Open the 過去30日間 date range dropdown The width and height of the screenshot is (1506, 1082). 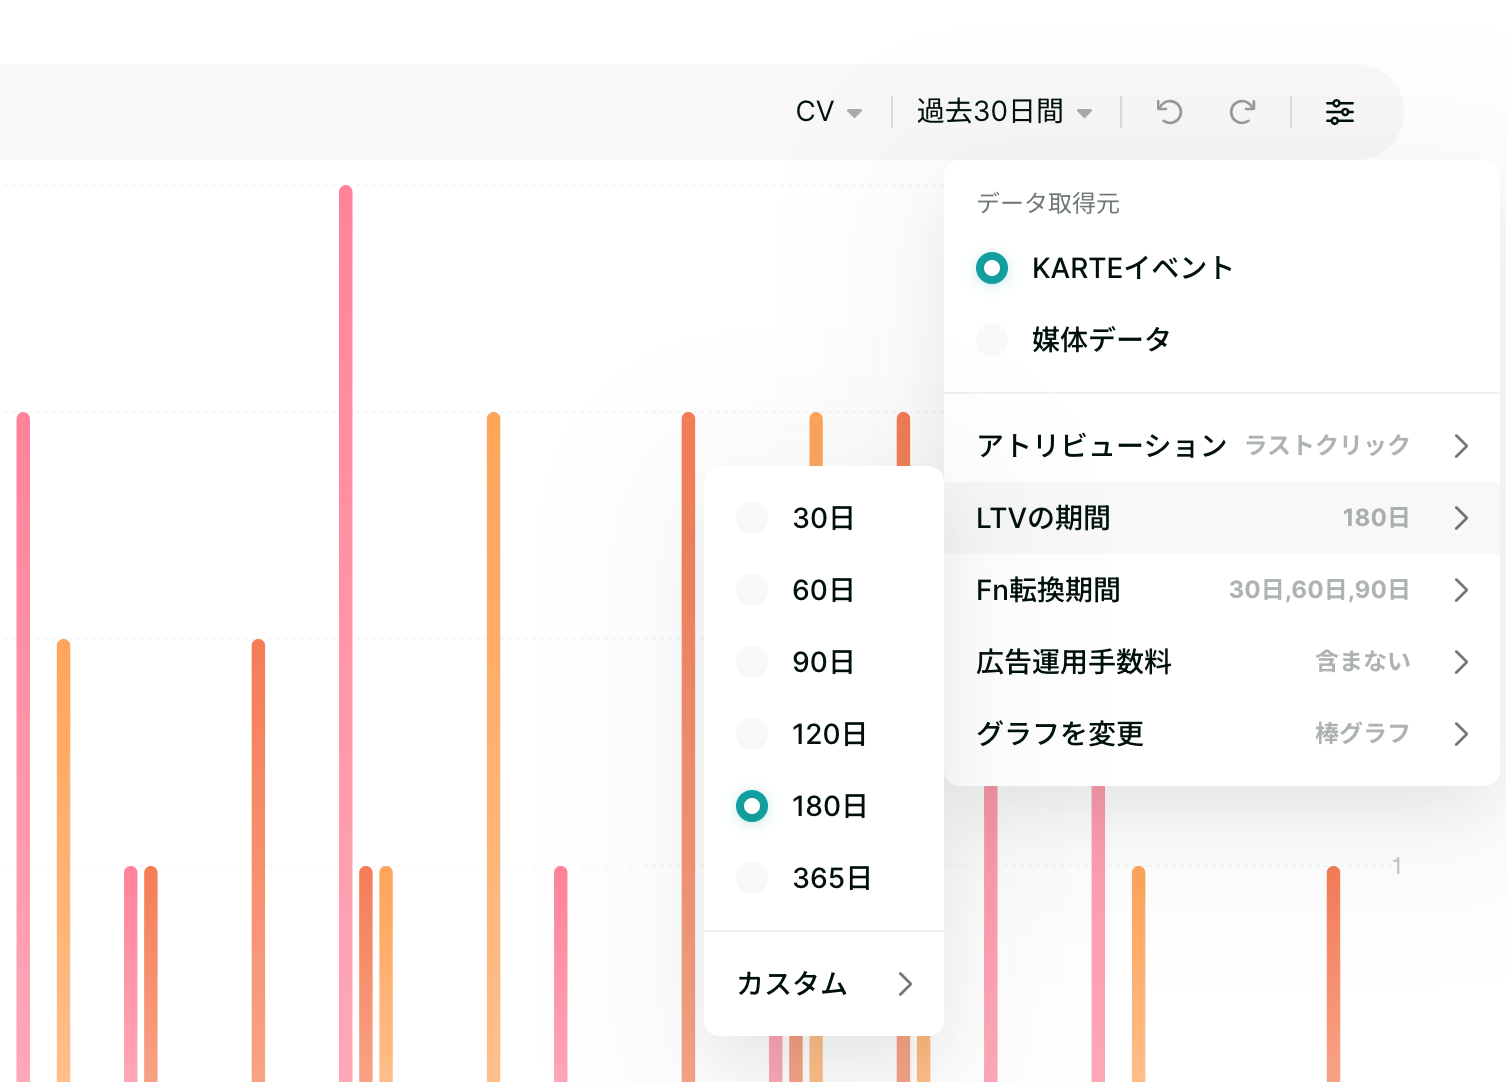coord(1004,112)
